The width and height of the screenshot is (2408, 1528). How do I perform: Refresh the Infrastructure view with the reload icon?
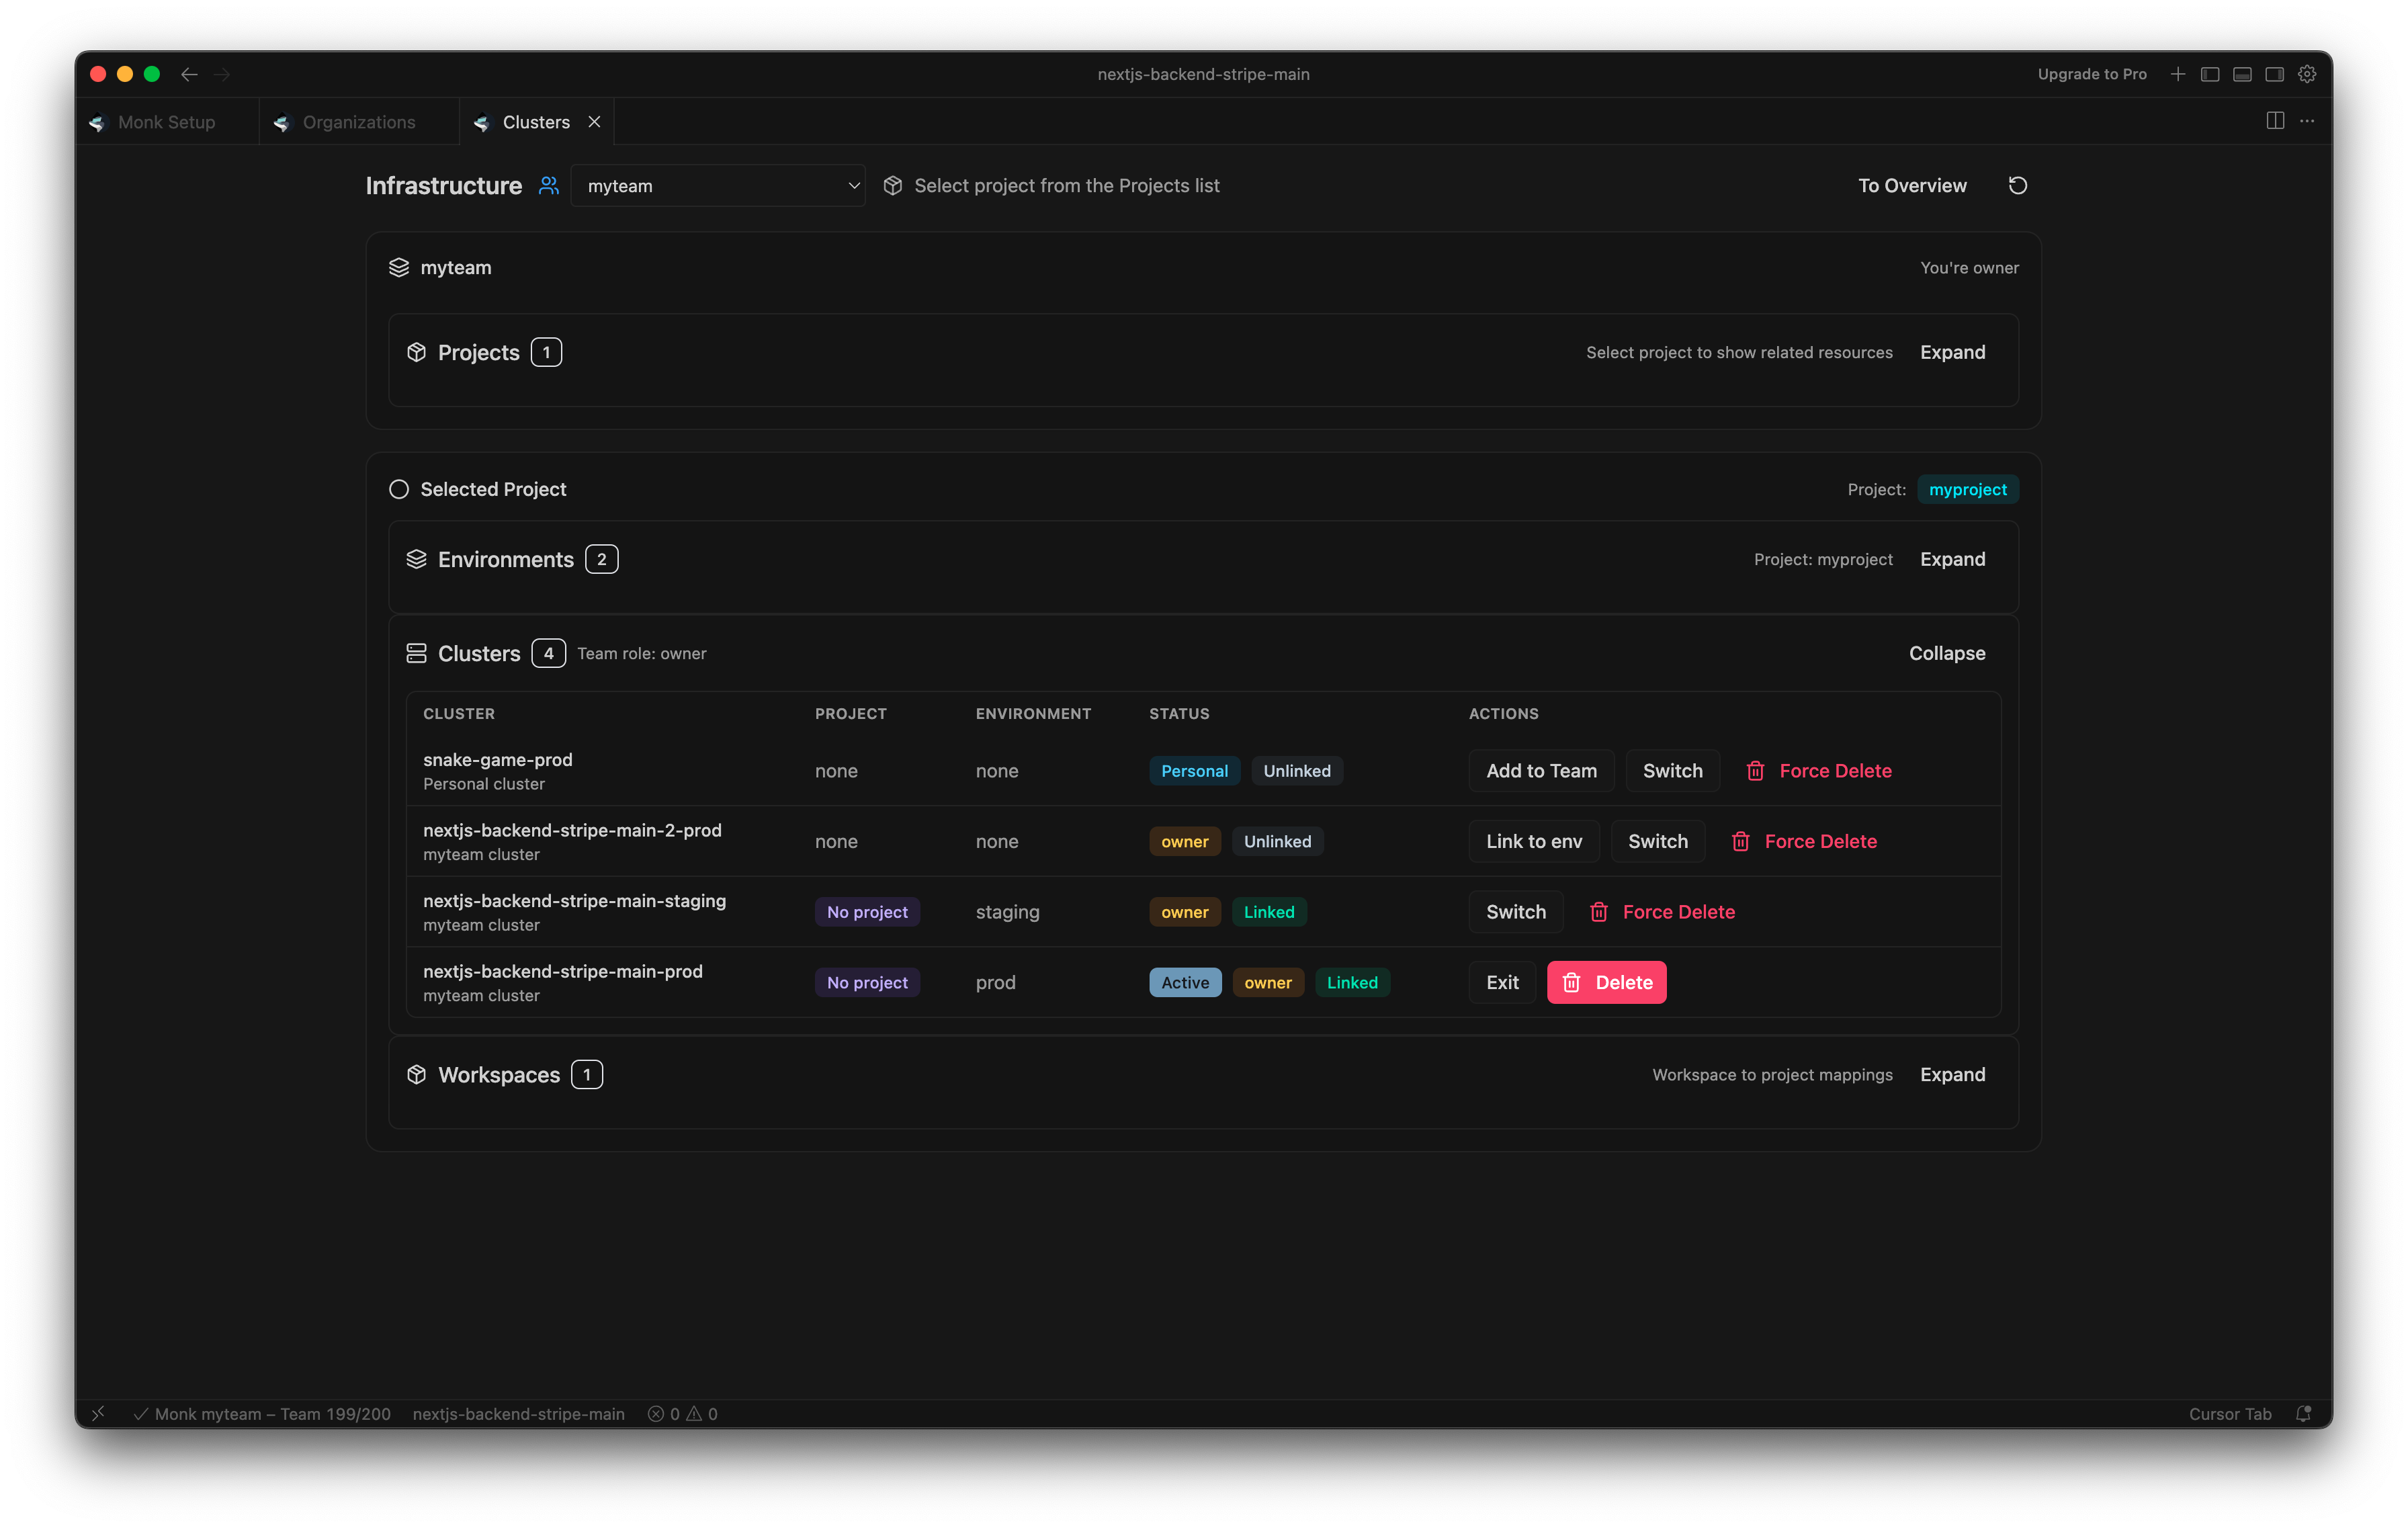[x=2018, y=185]
